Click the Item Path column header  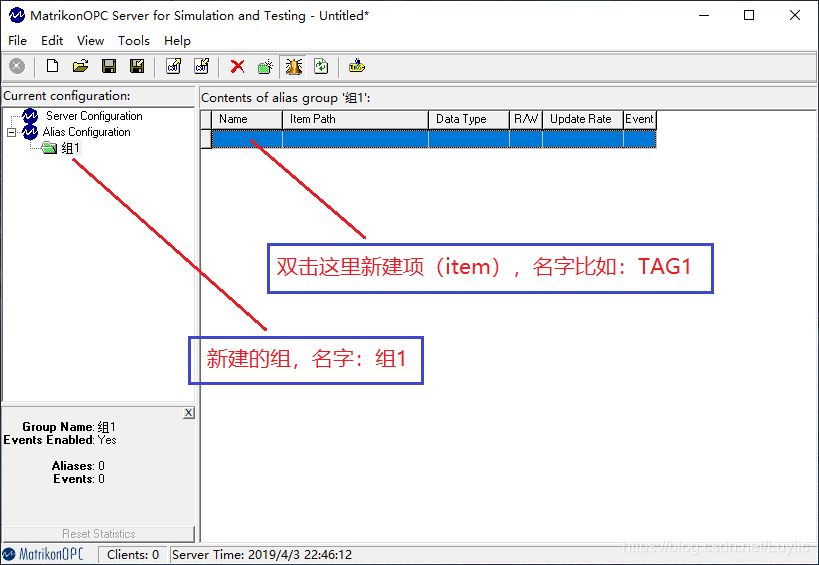(x=355, y=119)
